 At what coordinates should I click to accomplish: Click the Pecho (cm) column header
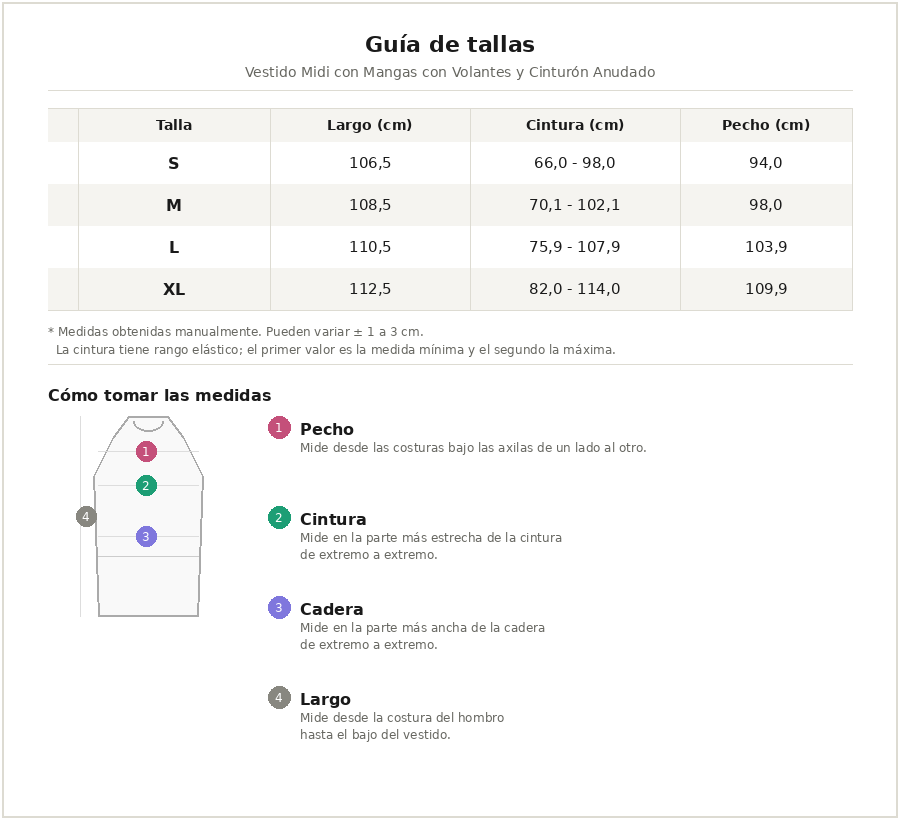766,125
